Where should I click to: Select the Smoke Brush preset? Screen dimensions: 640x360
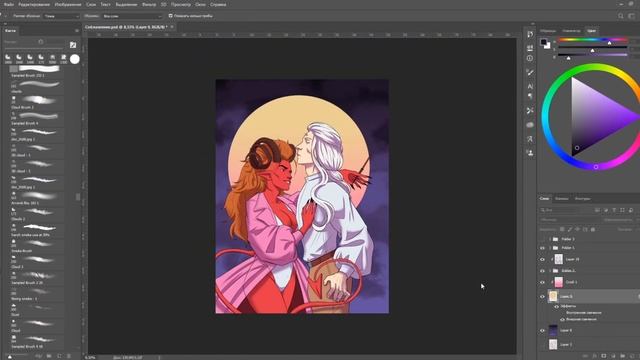37,244
